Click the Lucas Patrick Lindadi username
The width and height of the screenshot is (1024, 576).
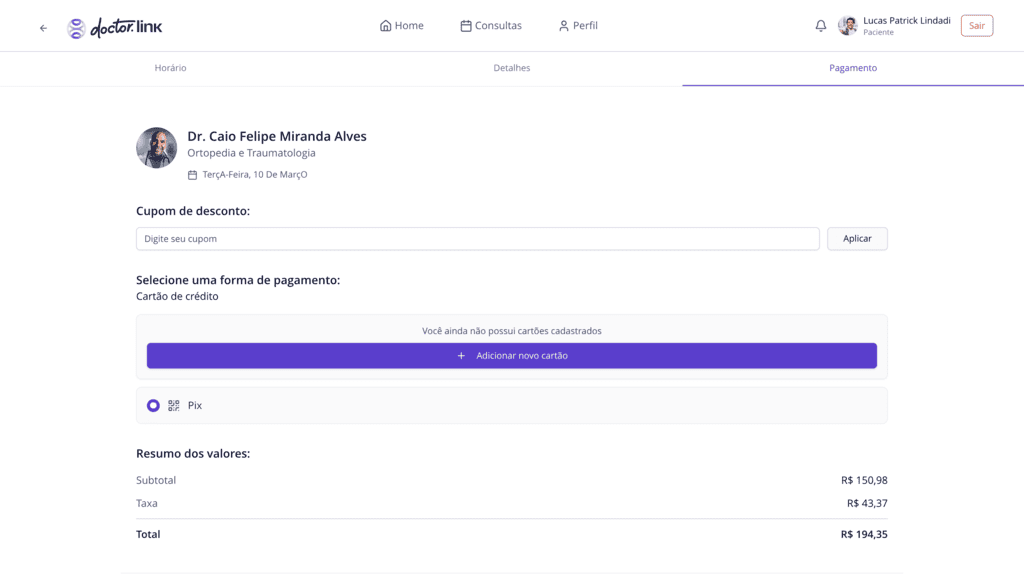(x=906, y=20)
